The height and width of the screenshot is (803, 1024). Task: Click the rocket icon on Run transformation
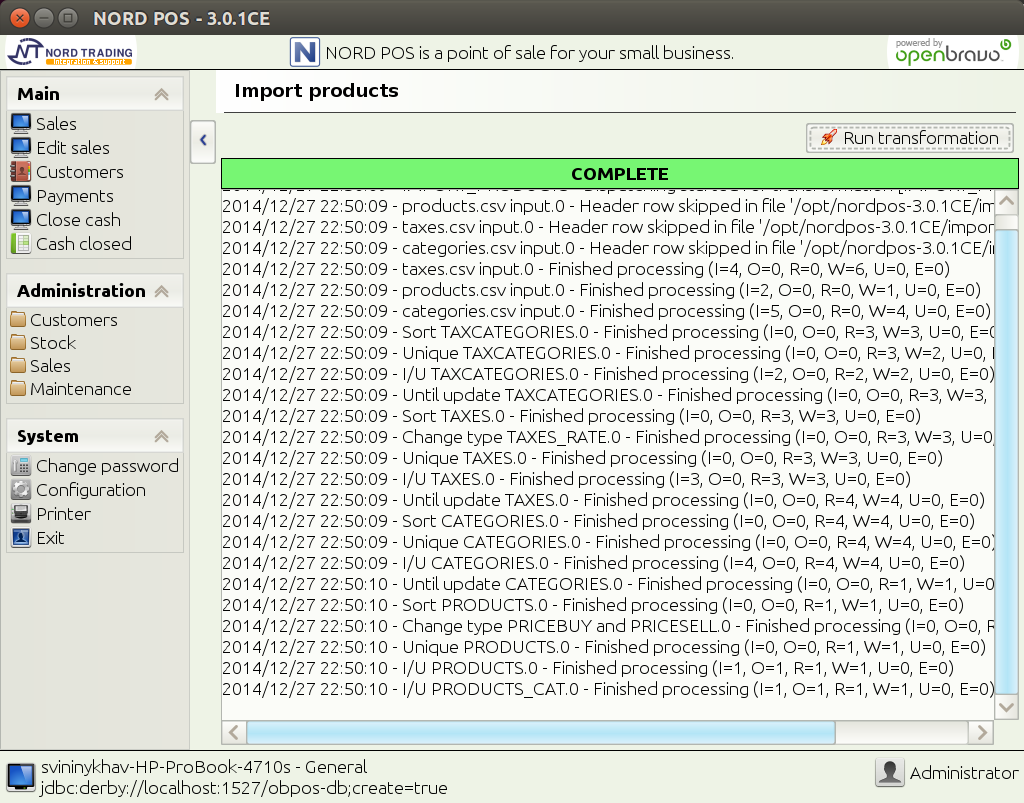point(828,138)
